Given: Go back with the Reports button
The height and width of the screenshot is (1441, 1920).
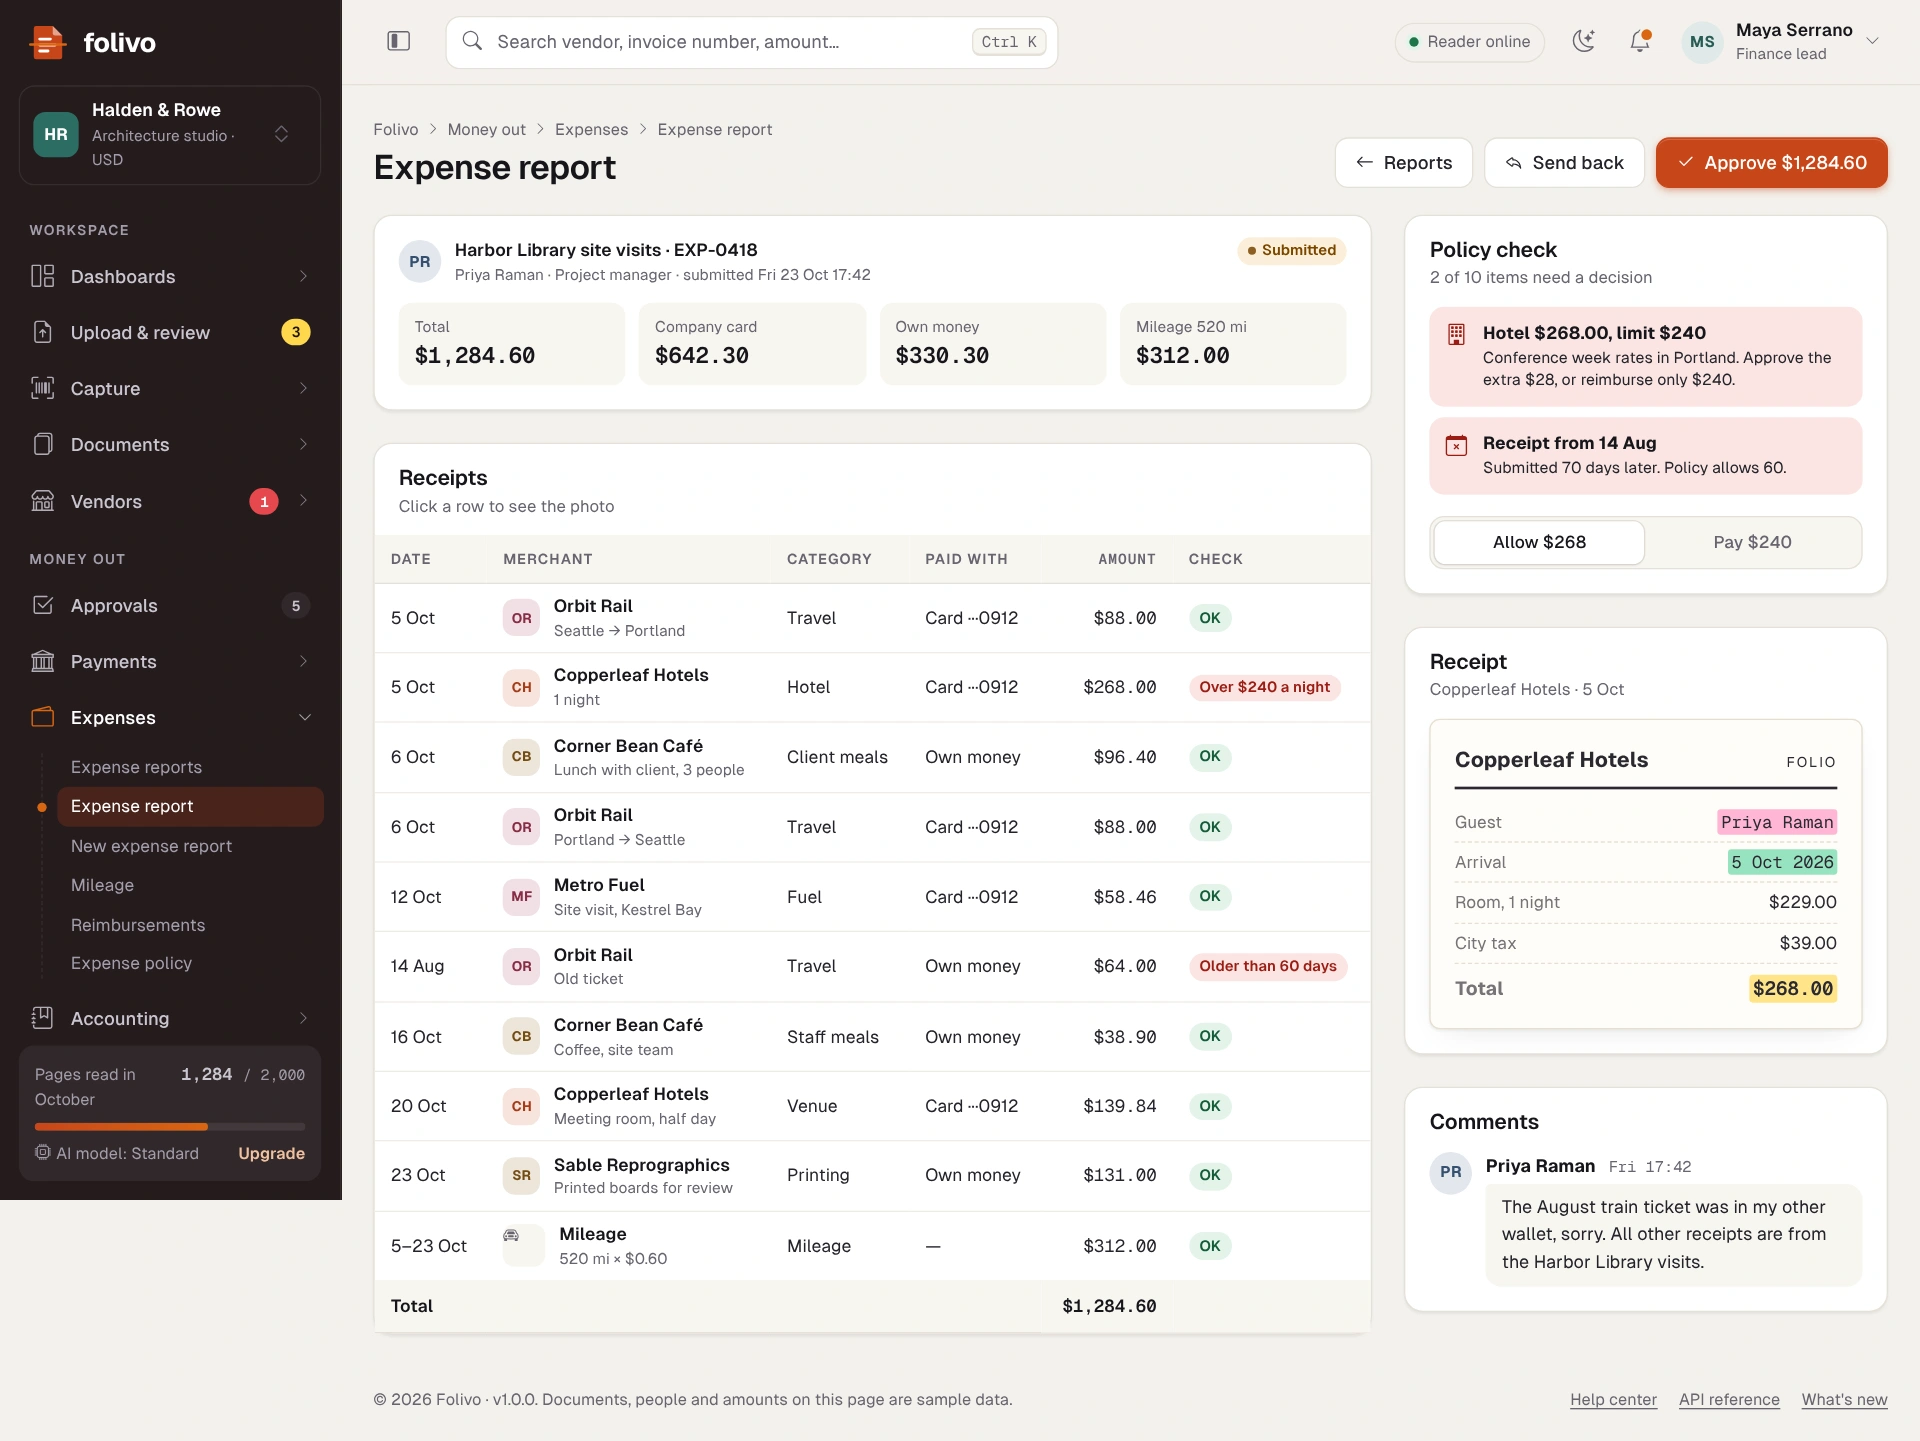Looking at the screenshot, I should click(1403, 162).
